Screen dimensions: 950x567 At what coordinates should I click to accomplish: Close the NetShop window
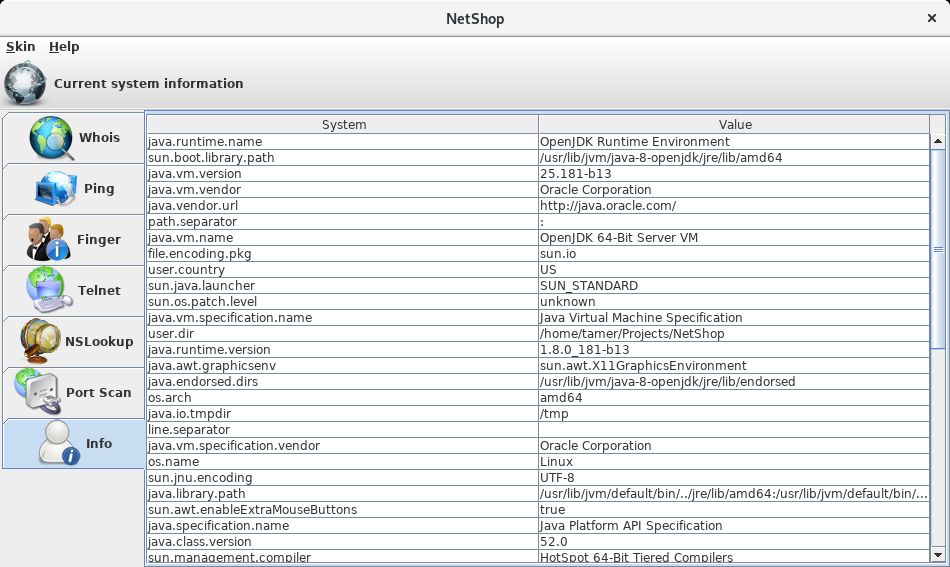932,18
